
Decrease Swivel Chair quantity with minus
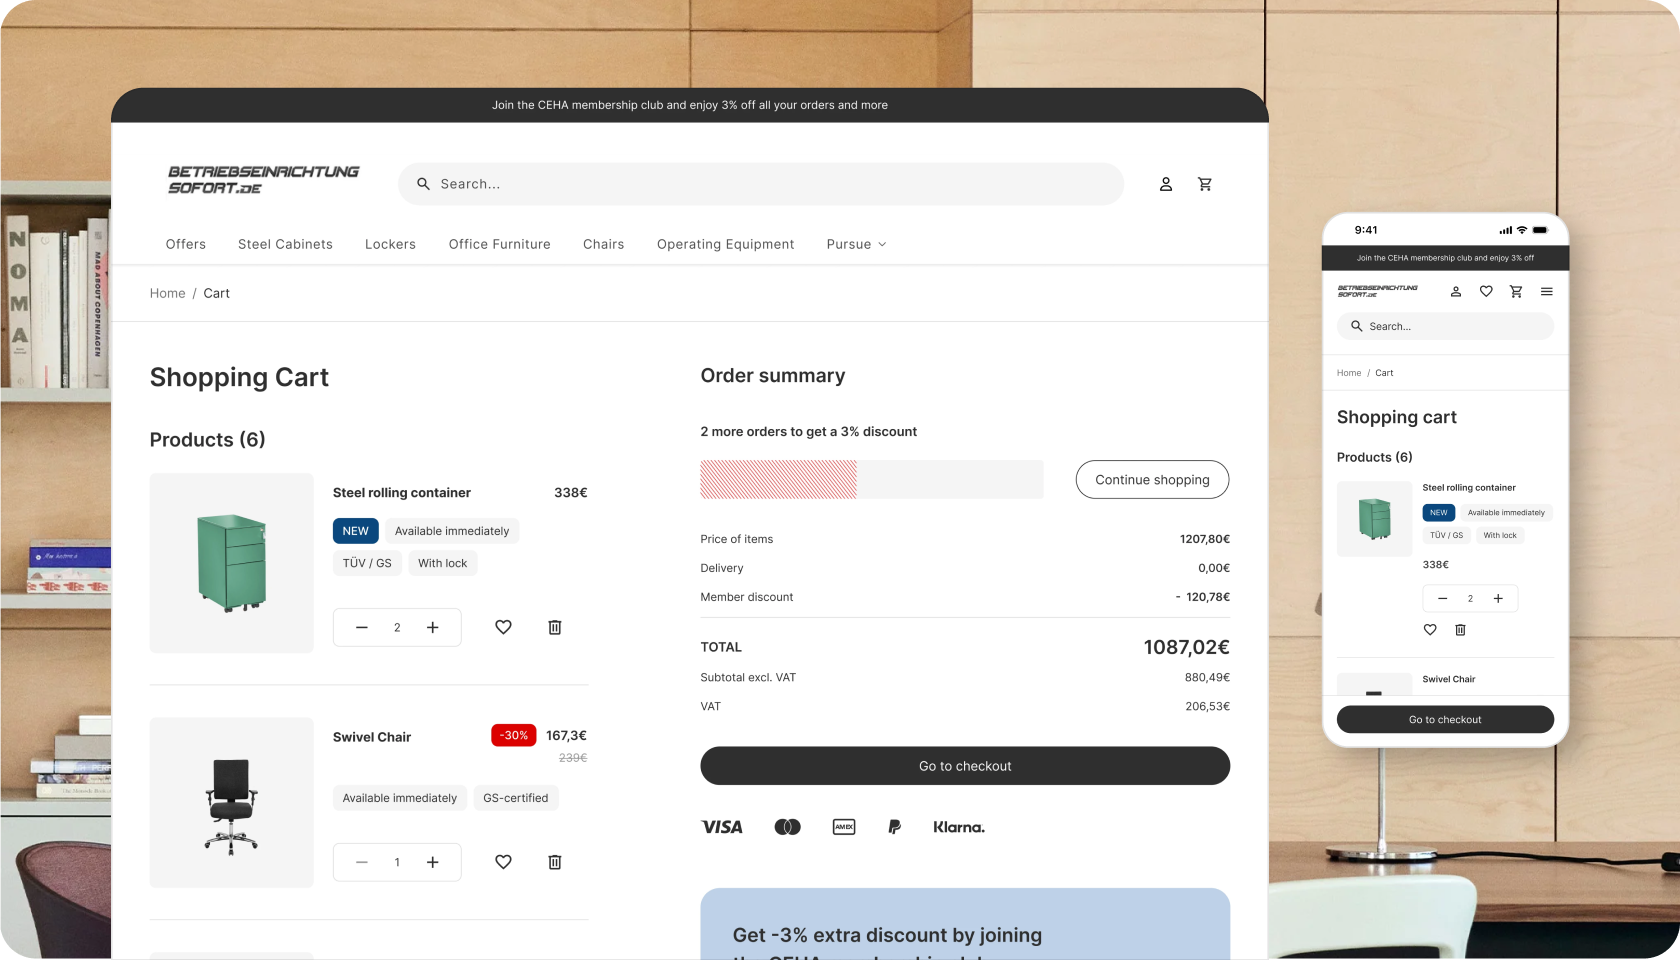click(x=362, y=862)
